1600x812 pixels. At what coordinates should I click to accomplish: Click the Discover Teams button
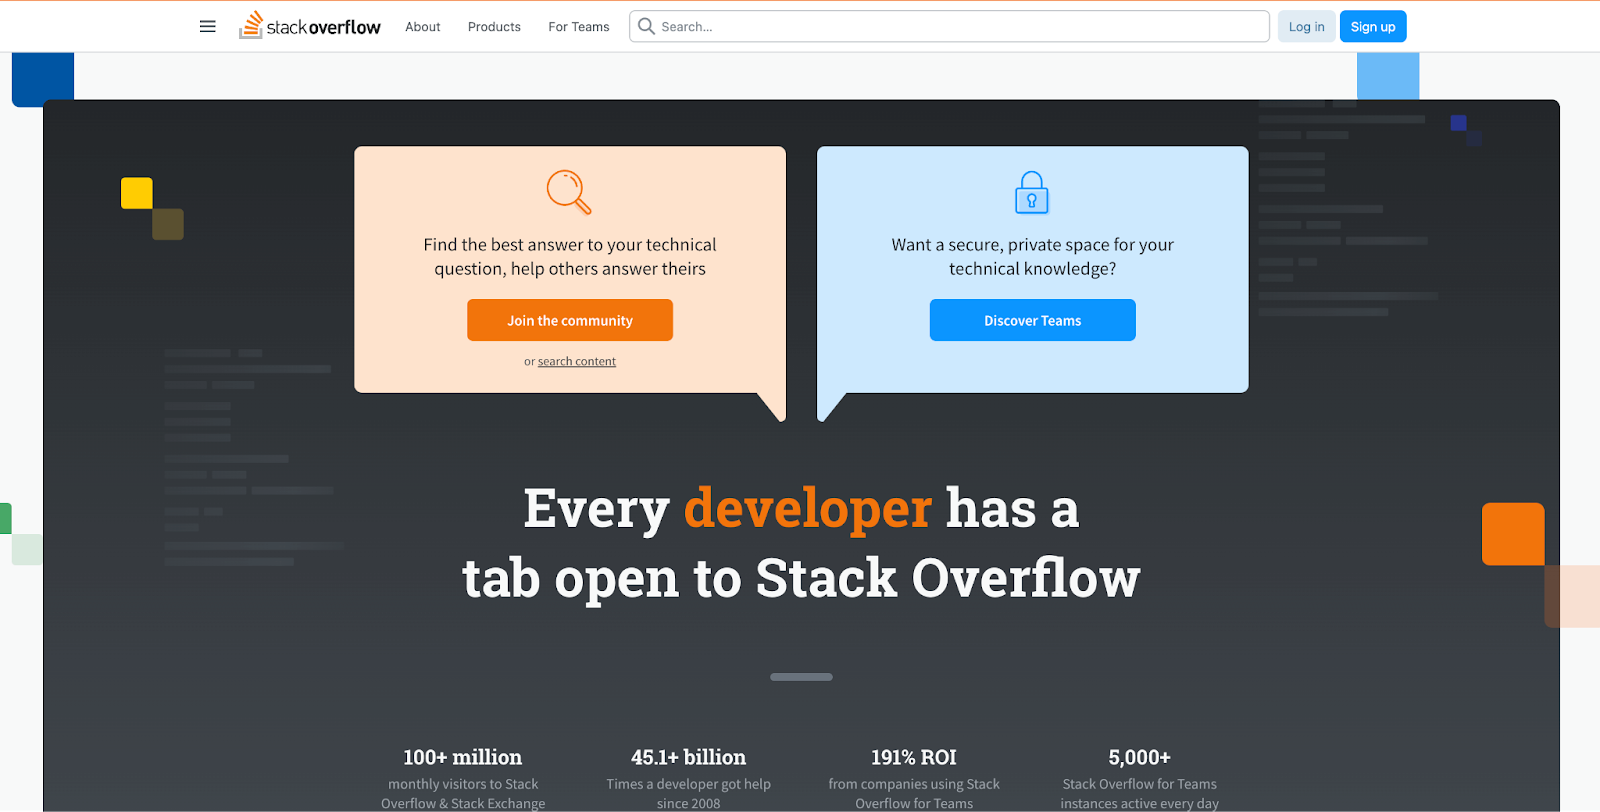pyautogui.click(x=1033, y=320)
